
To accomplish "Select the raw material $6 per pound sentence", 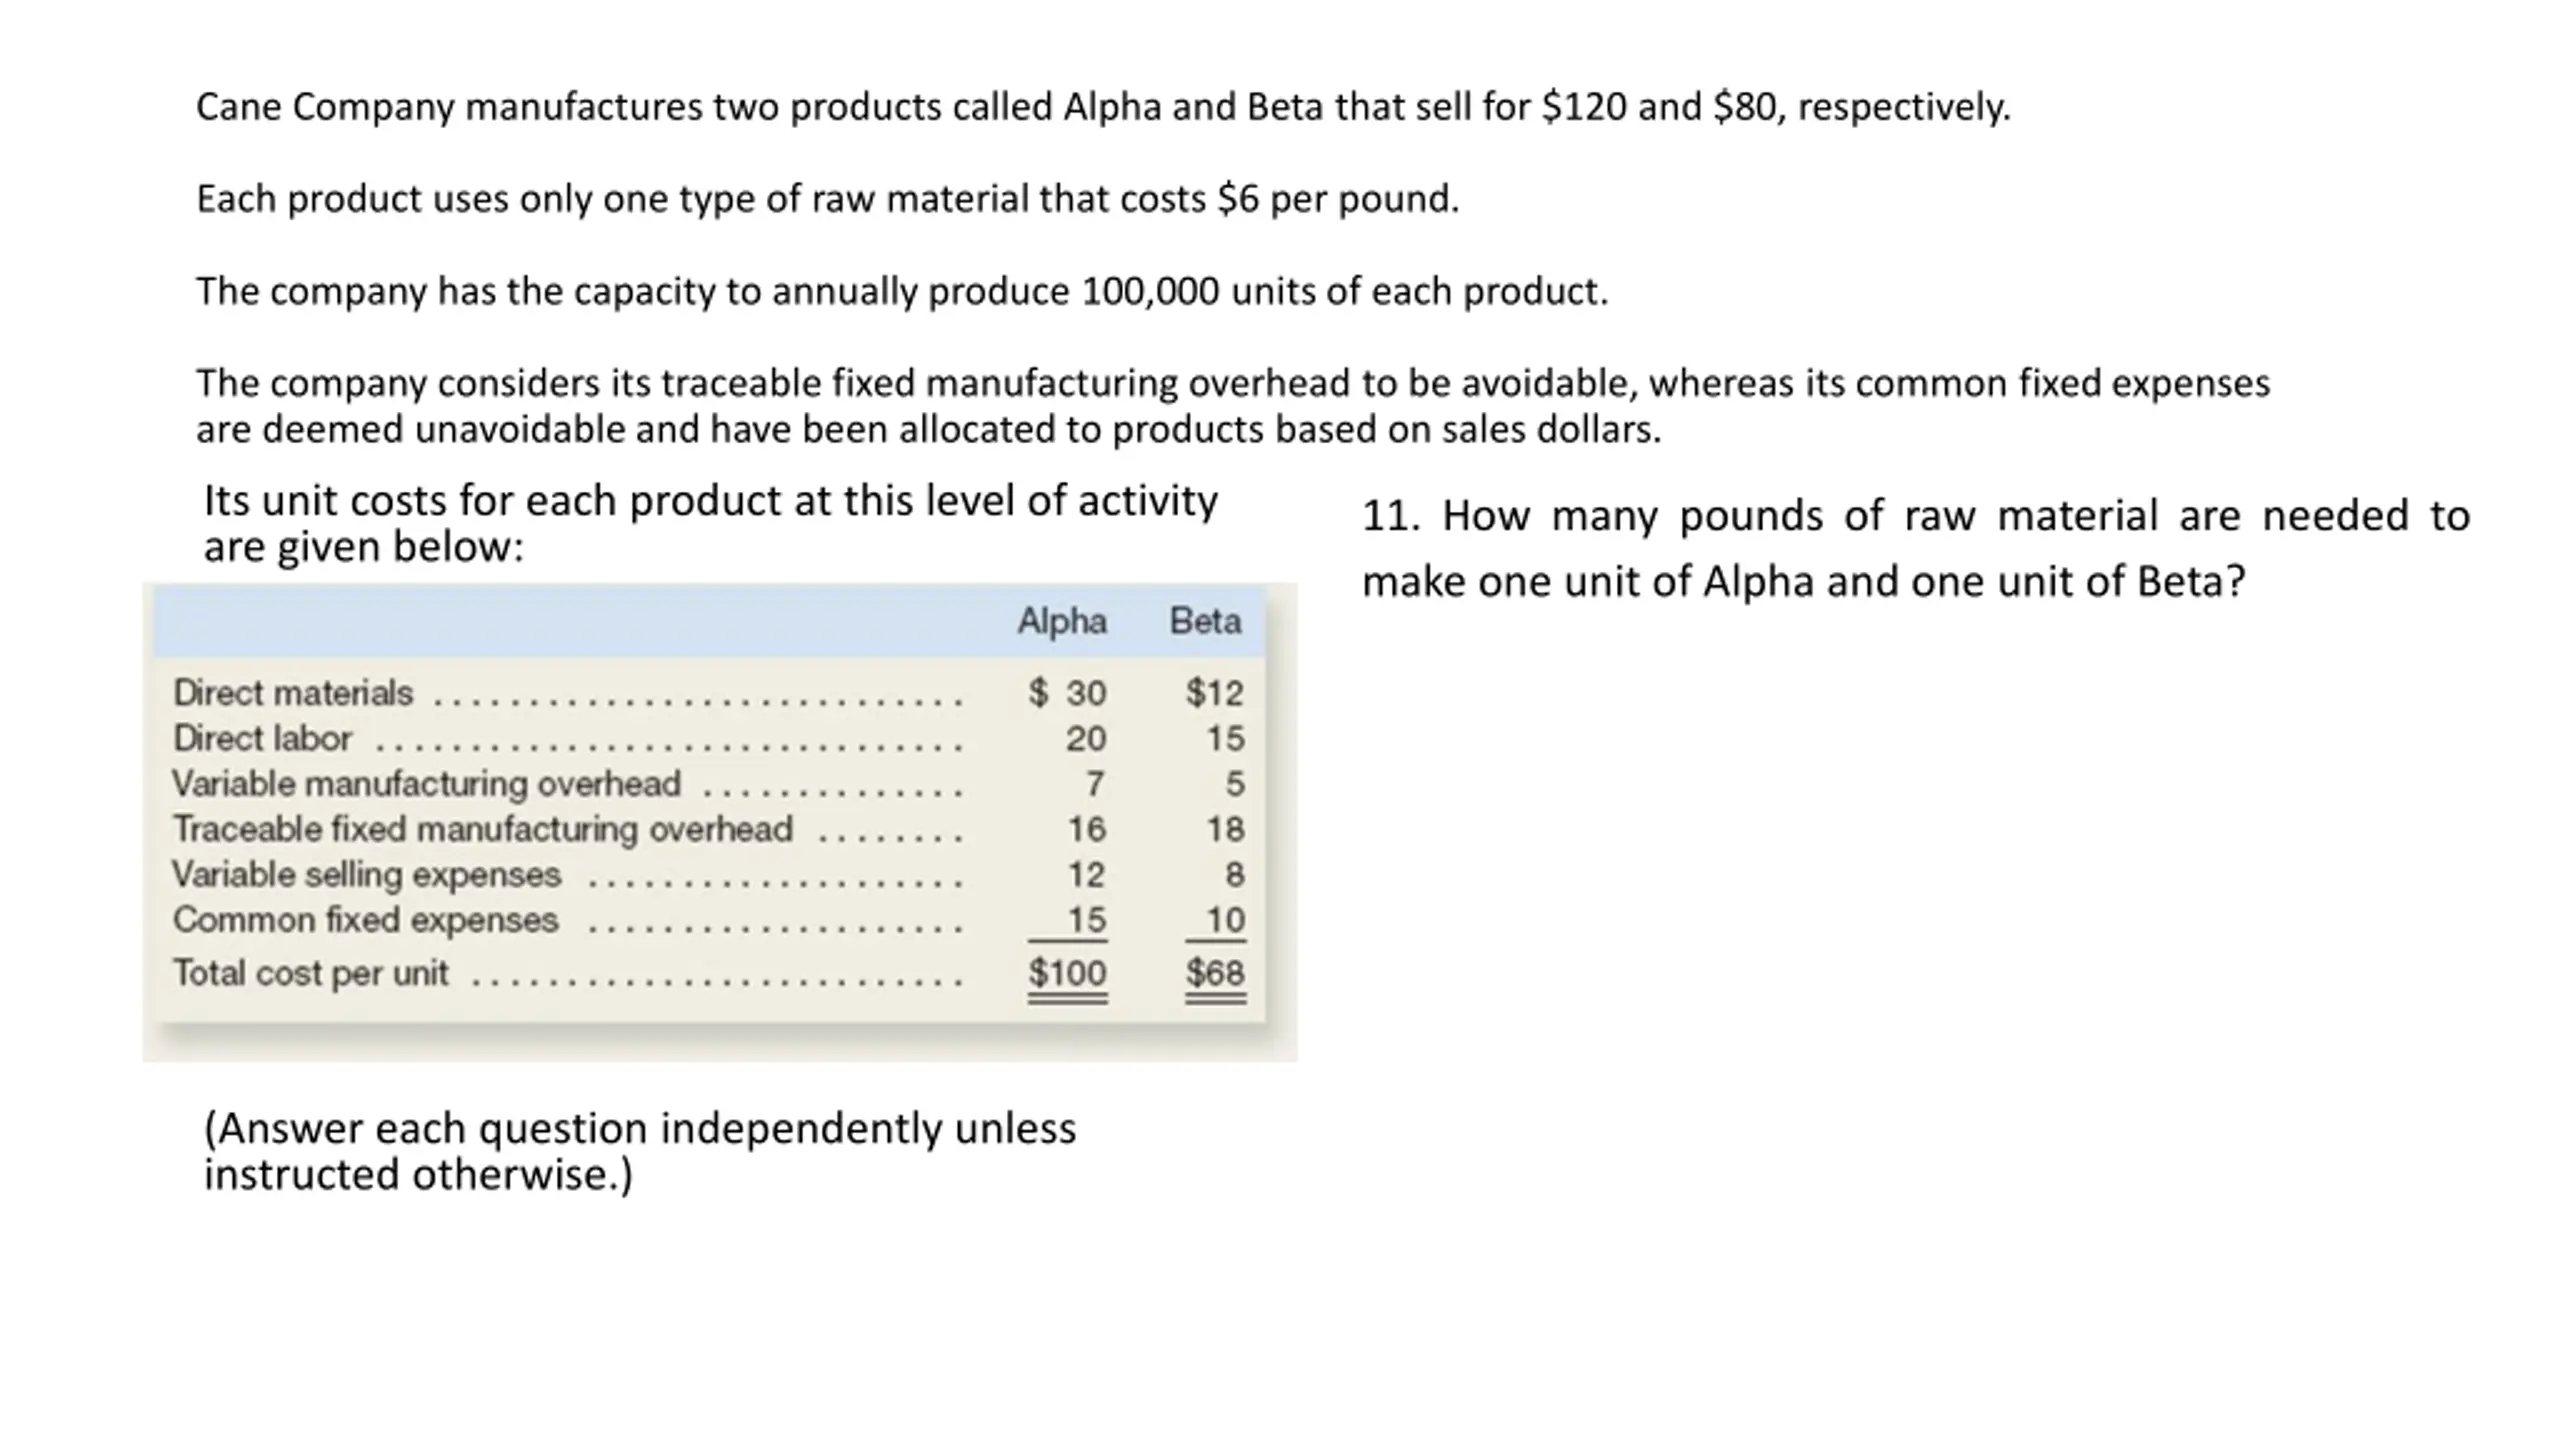I will [x=828, y=199].
